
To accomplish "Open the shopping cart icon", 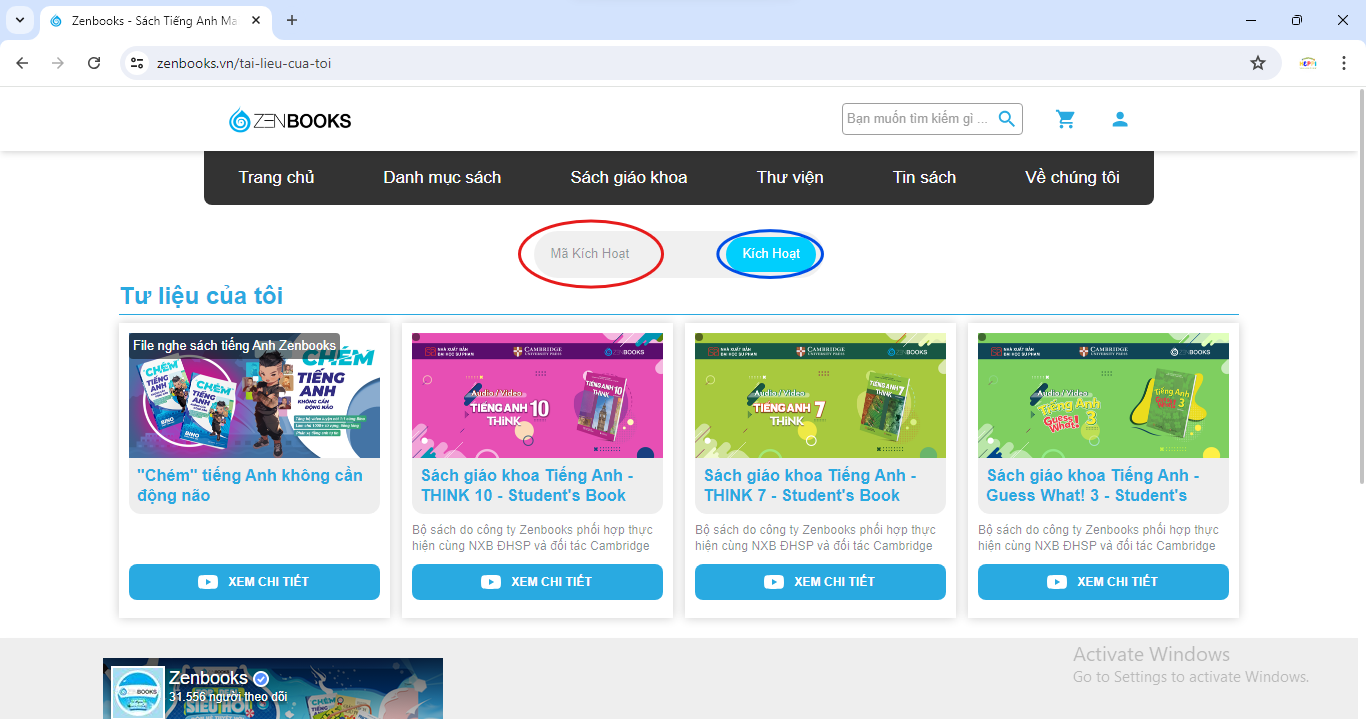I will [1066, 119].
